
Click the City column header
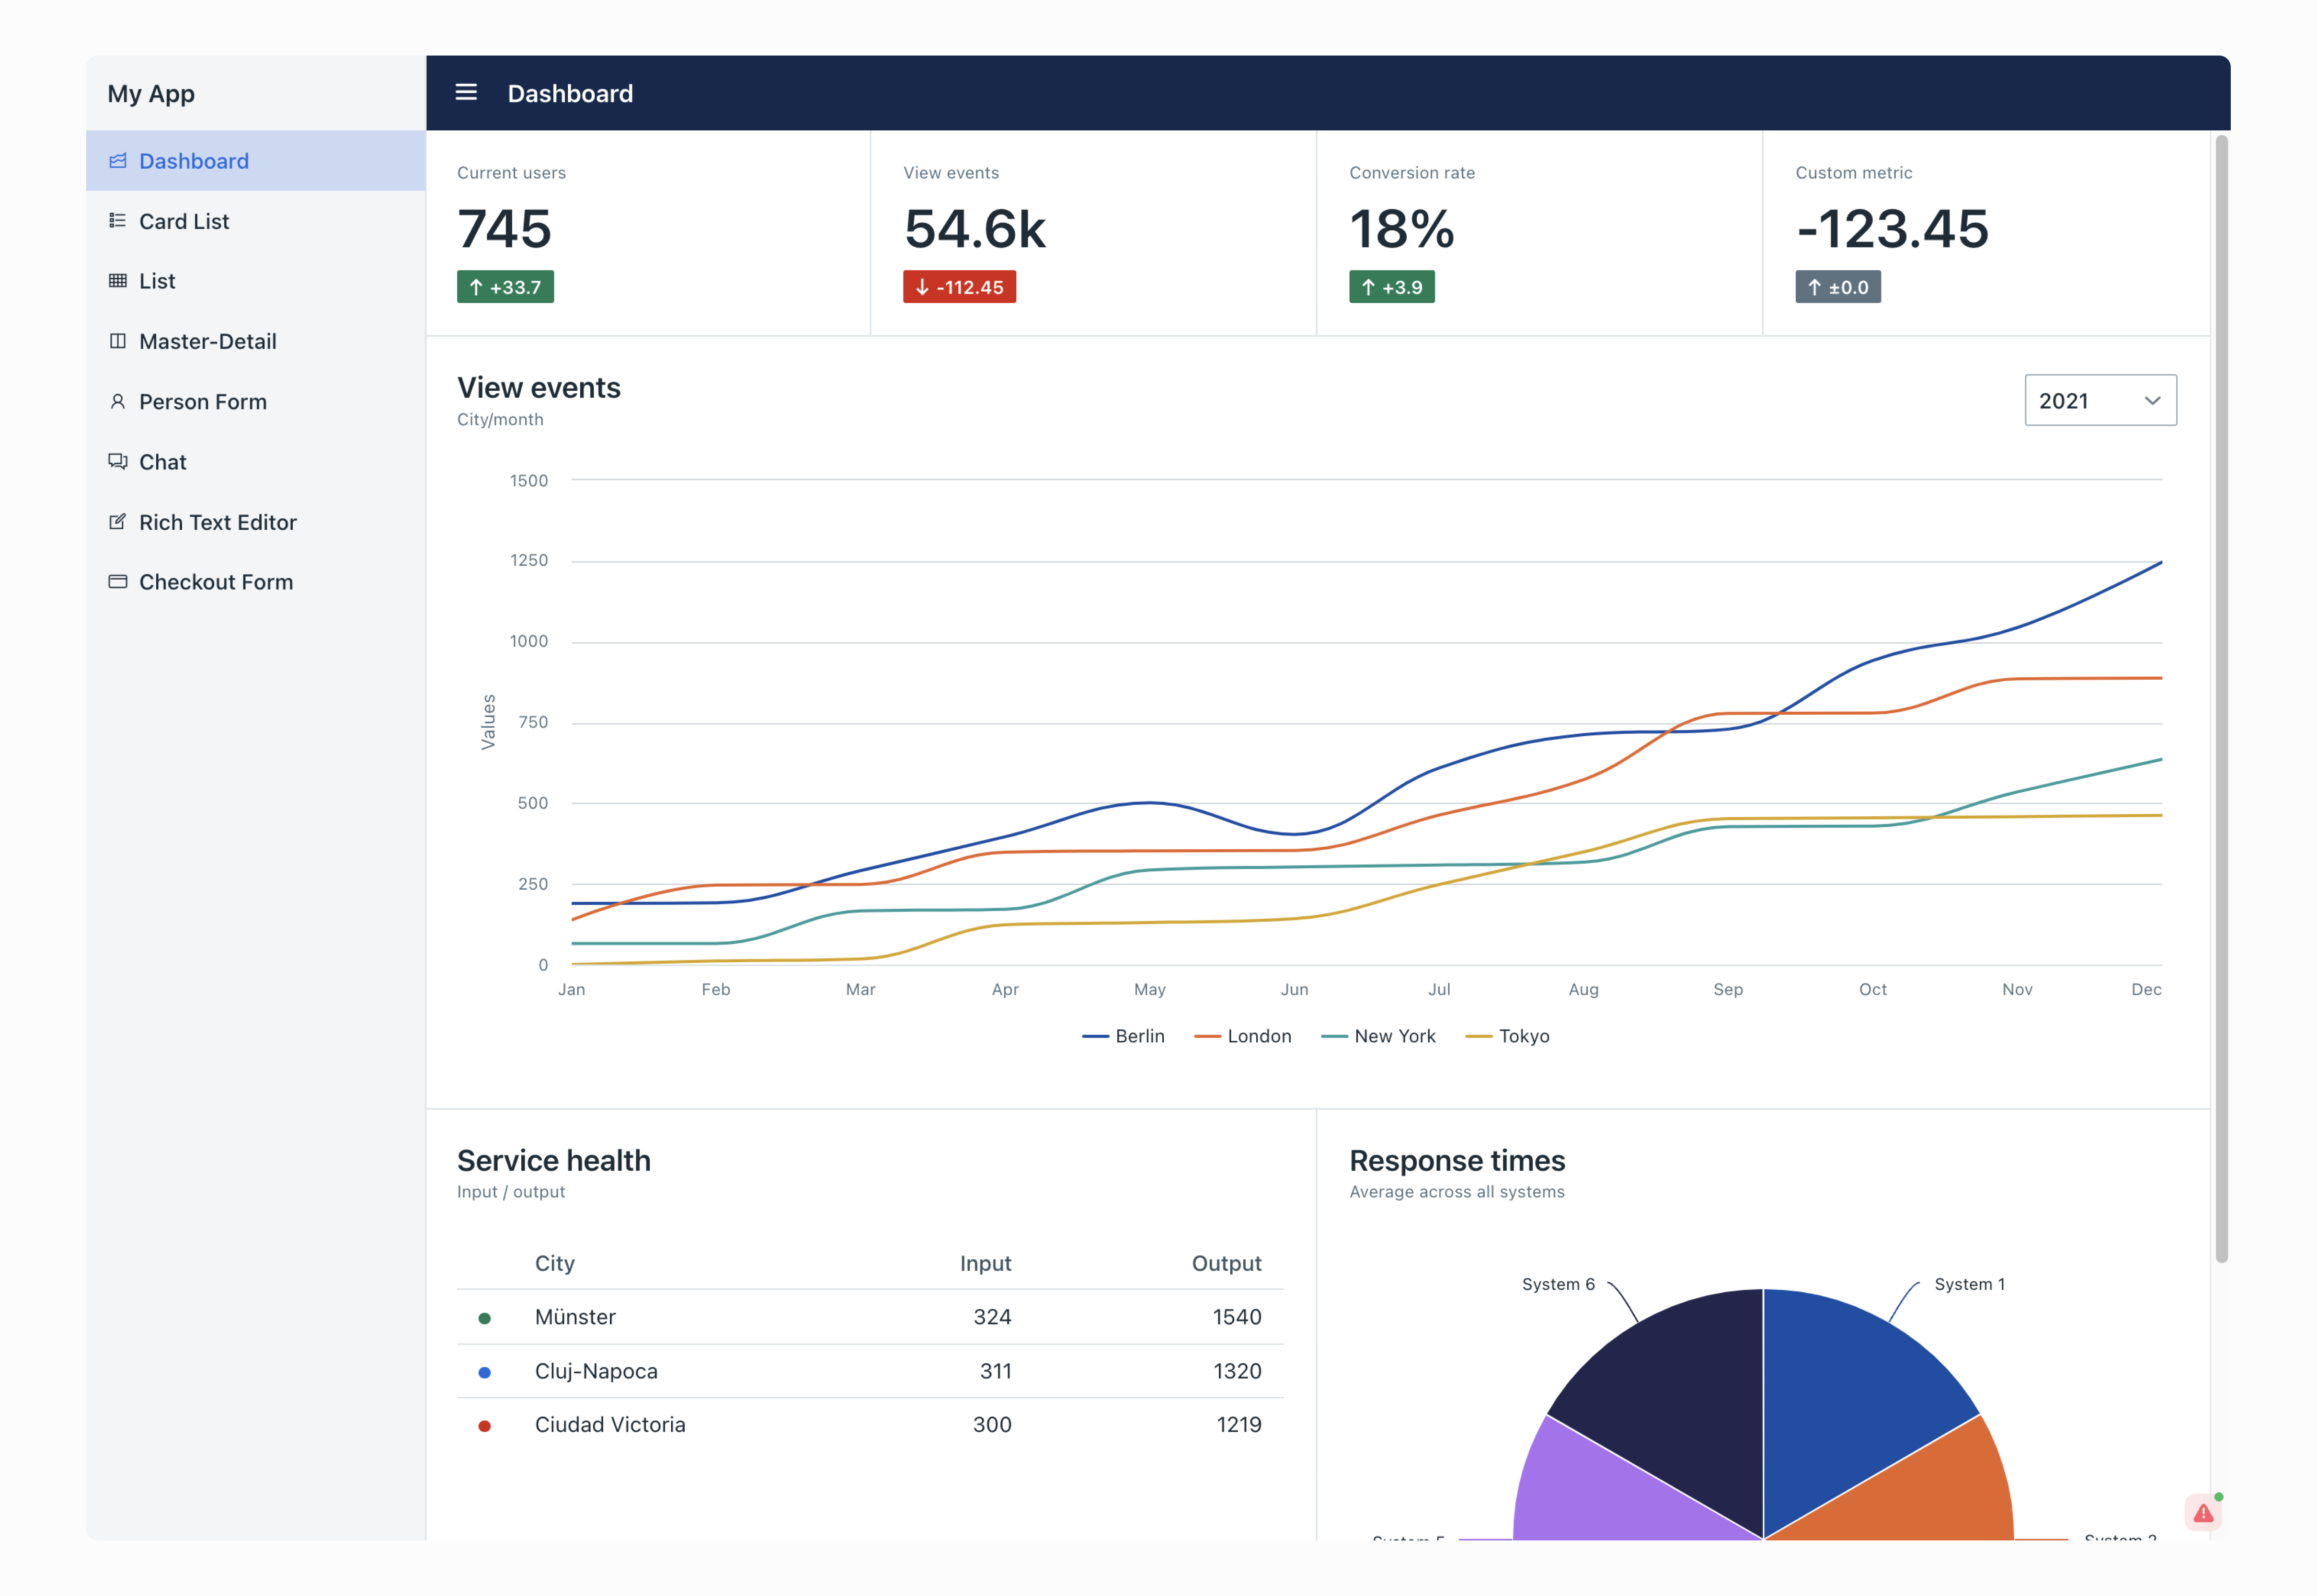point(554,1263)
